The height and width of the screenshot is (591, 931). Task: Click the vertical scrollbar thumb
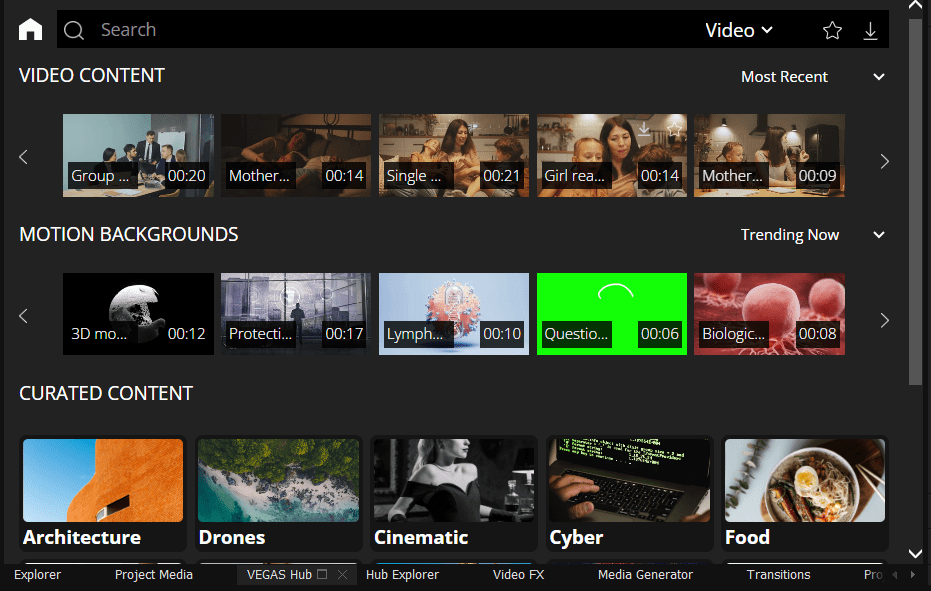(915, 202)
